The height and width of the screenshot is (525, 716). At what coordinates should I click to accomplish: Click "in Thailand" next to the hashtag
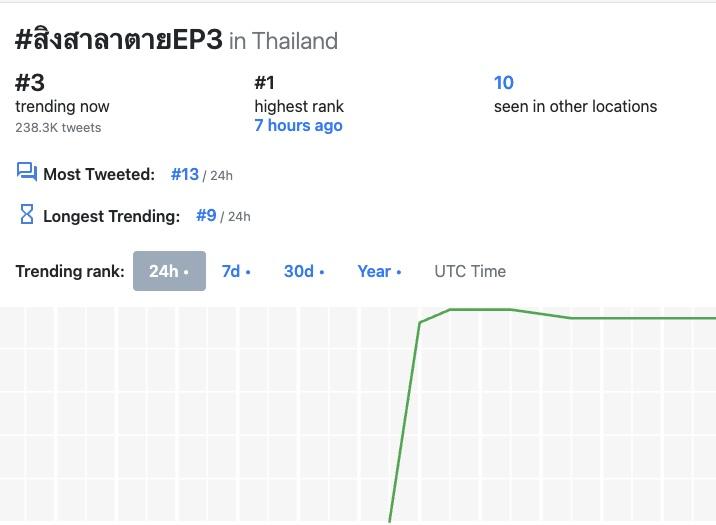click(x=283, y=41)
